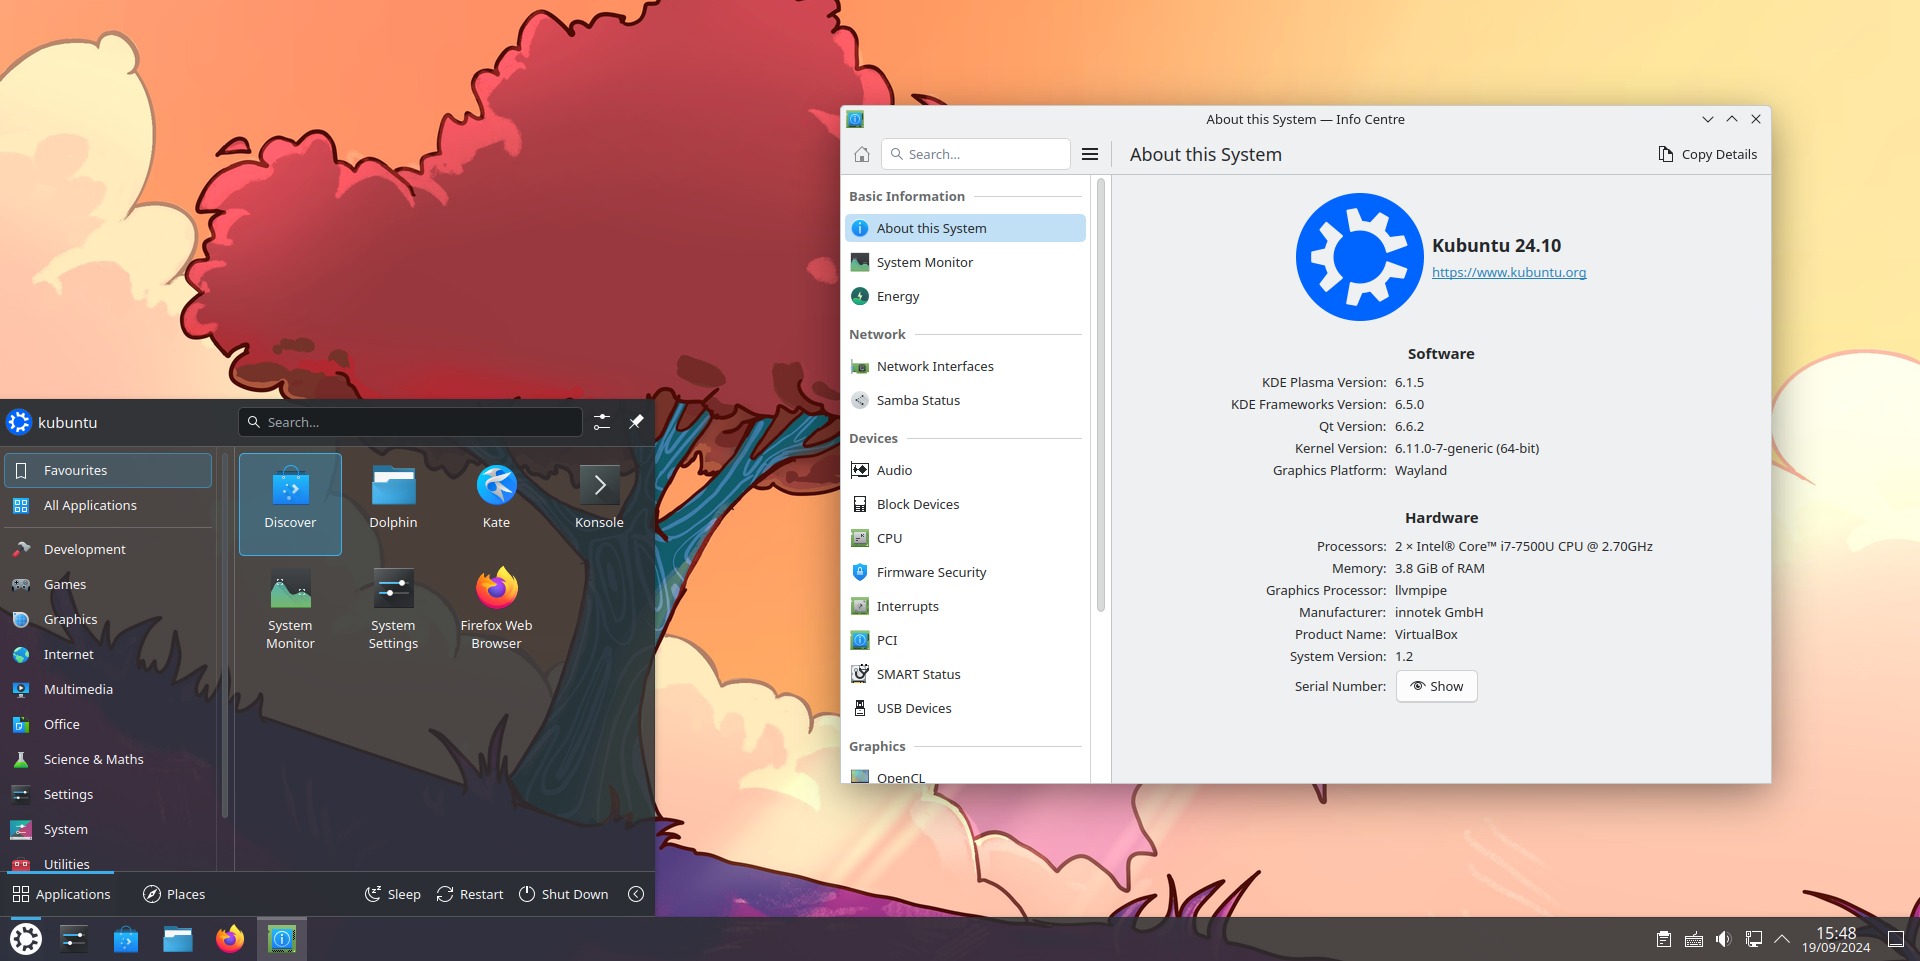
Task: Open the Games category
Action: tap(108, 584)
